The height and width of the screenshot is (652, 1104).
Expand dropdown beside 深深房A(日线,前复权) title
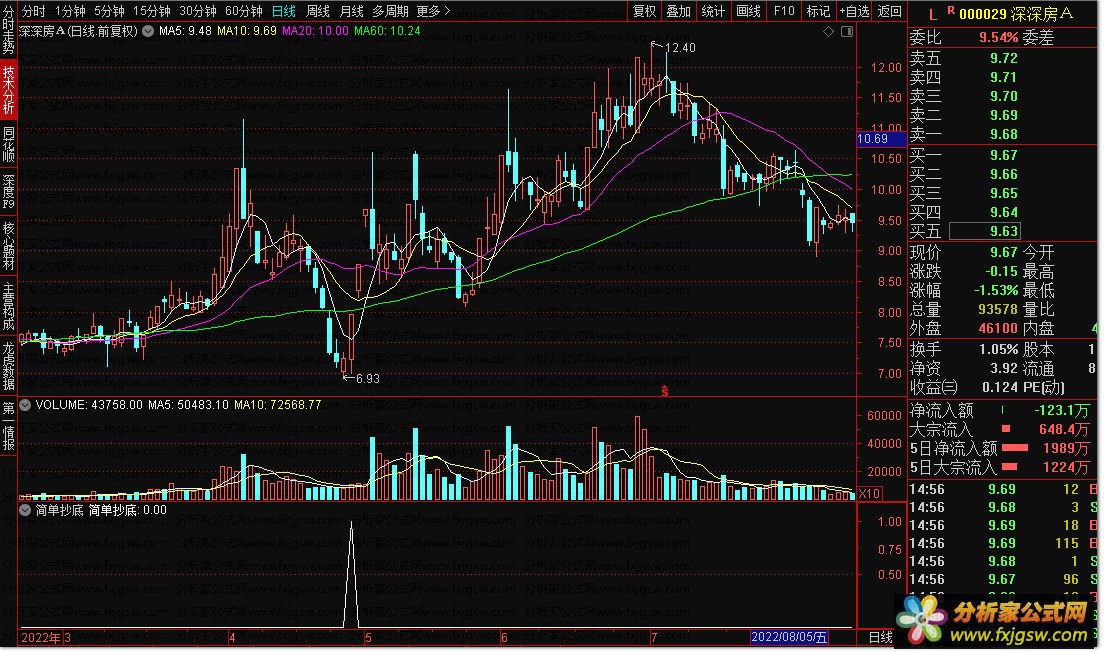click(x=148, y=31)
